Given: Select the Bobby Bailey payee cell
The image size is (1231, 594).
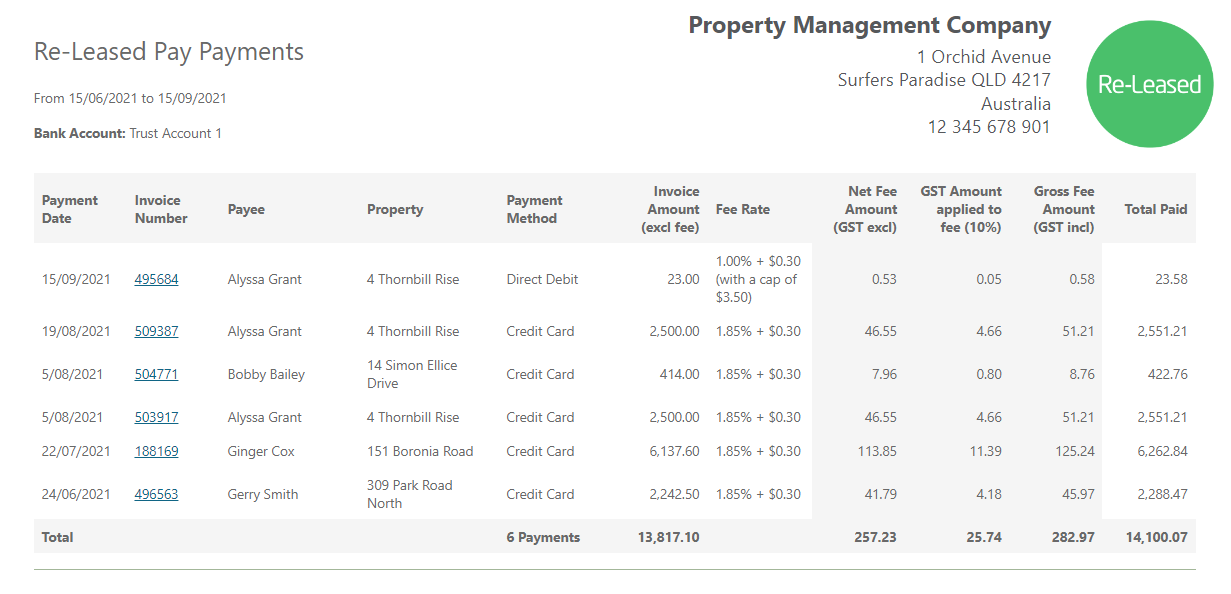Looking at the screenshot, I should point(266,374).
